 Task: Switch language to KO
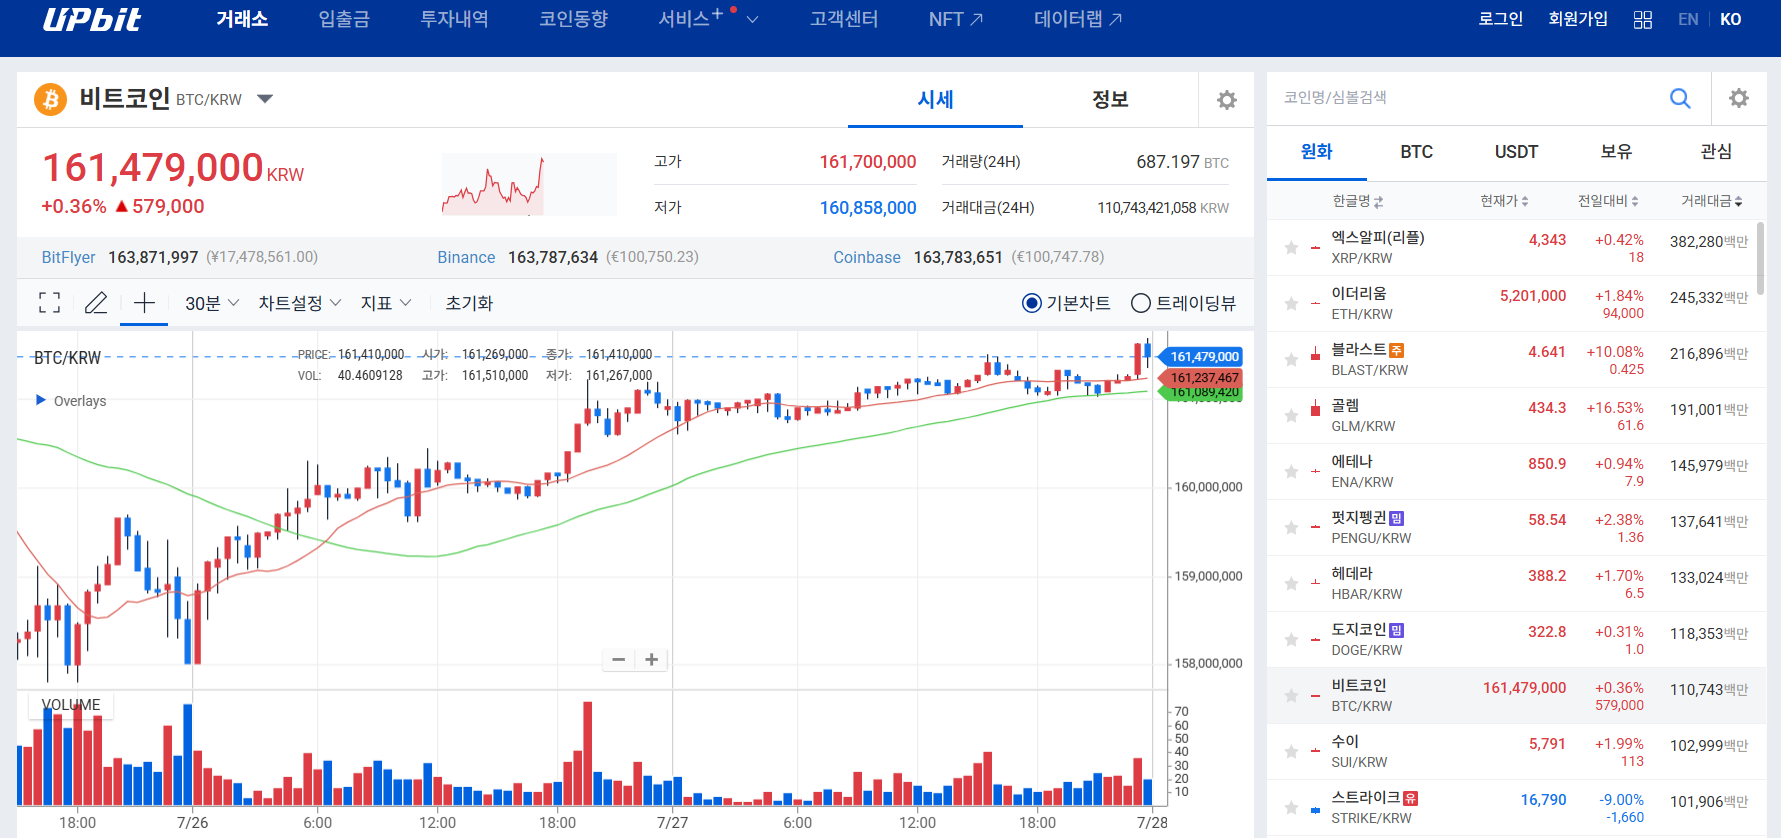click(x=1731, y=19)
